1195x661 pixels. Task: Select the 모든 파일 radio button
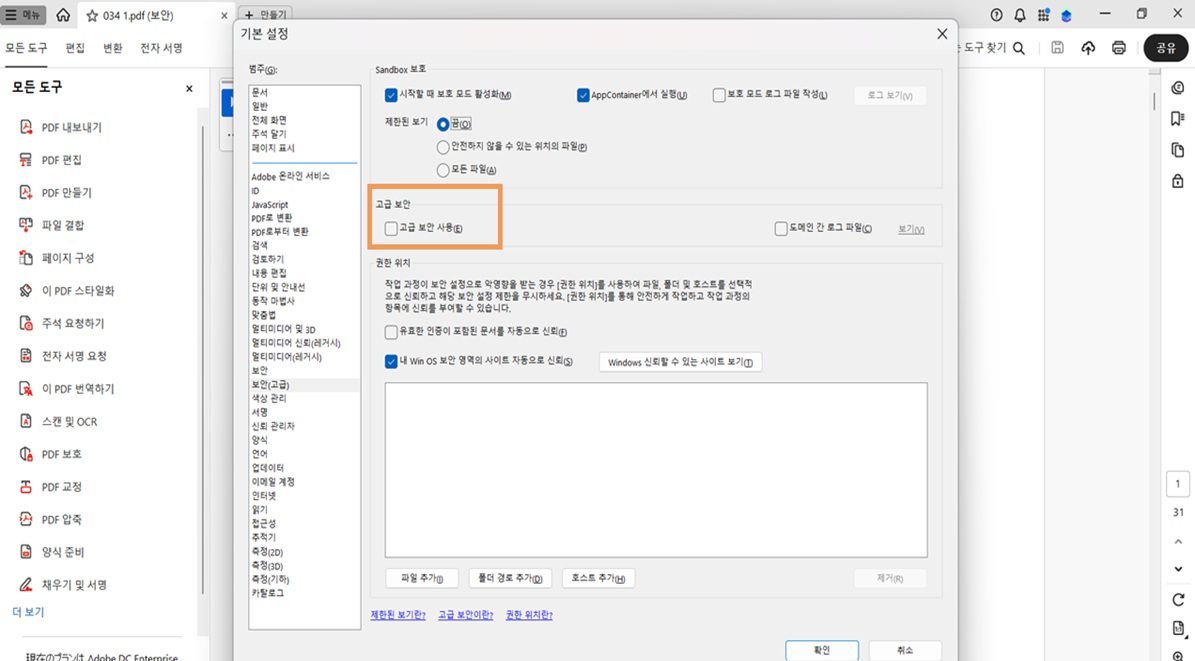point(443,170)
